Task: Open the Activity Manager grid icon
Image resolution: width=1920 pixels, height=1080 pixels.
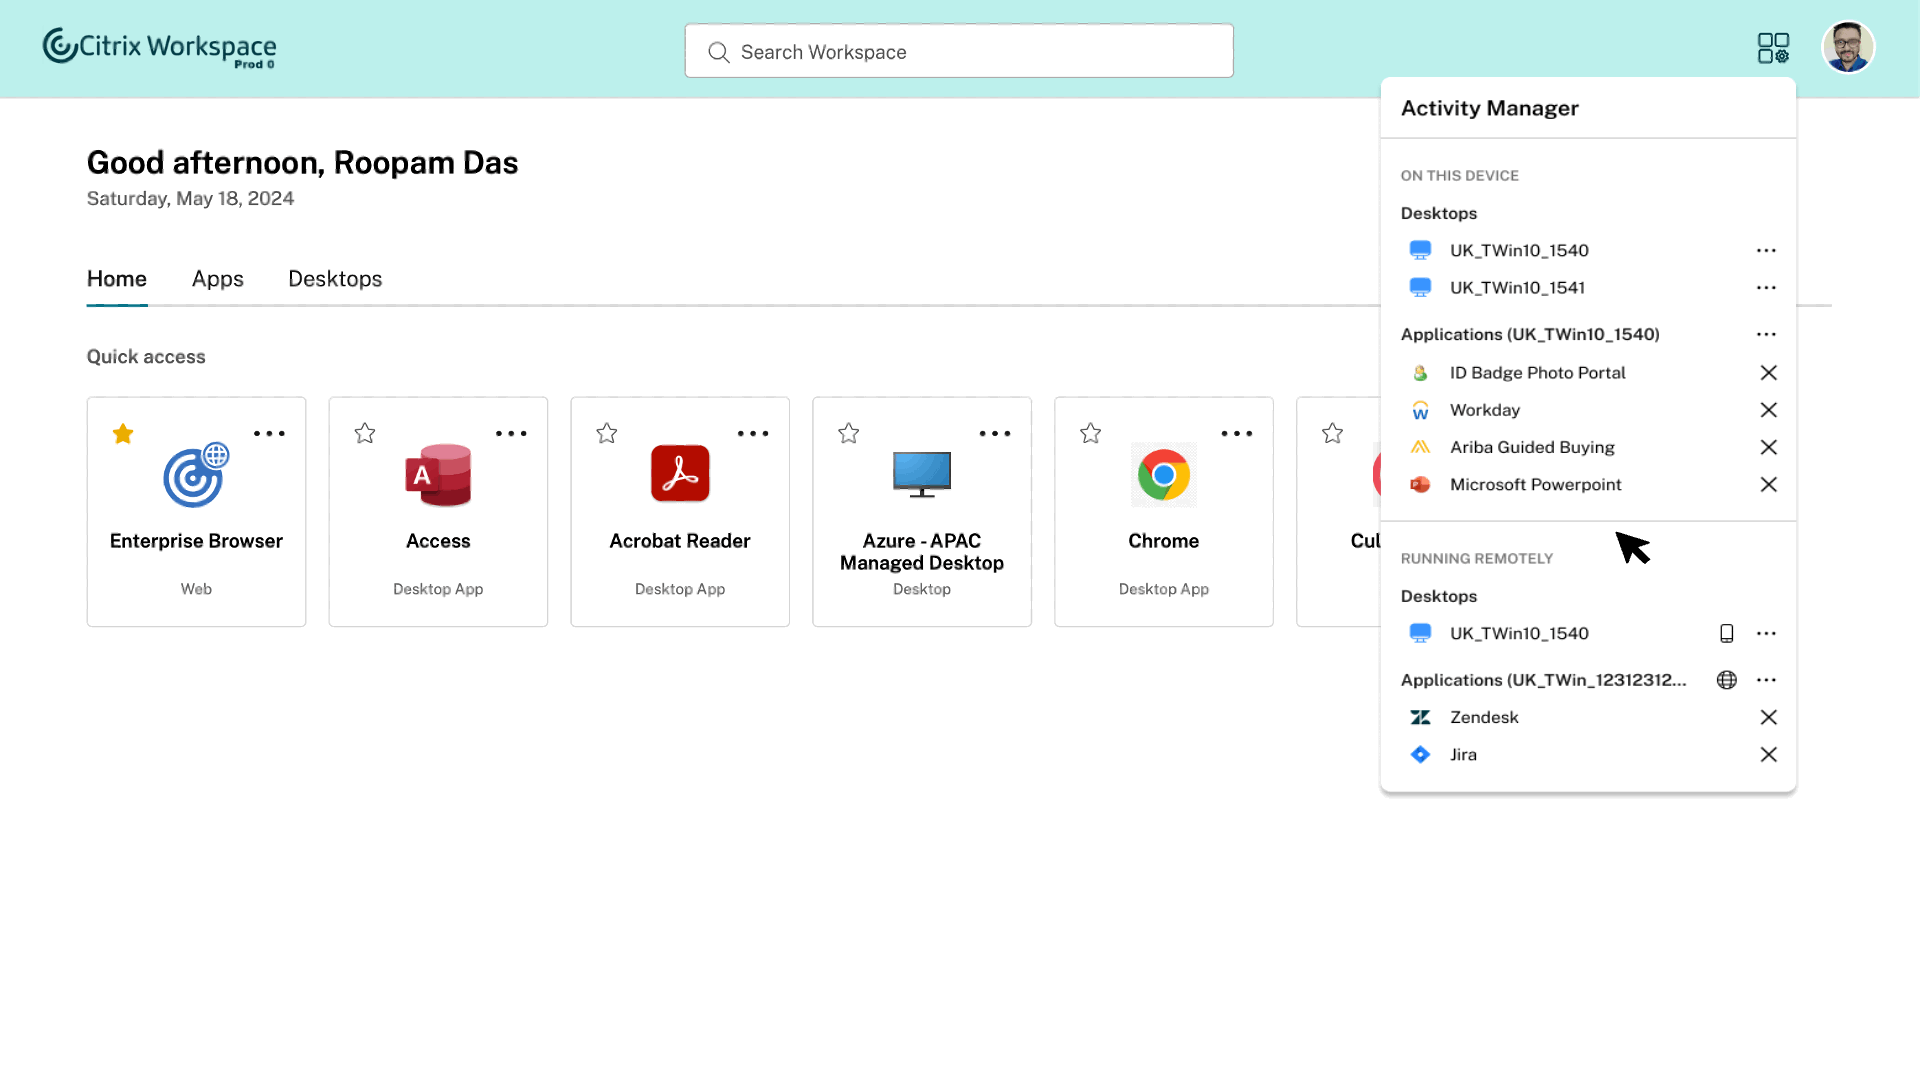Action: 1773,48
